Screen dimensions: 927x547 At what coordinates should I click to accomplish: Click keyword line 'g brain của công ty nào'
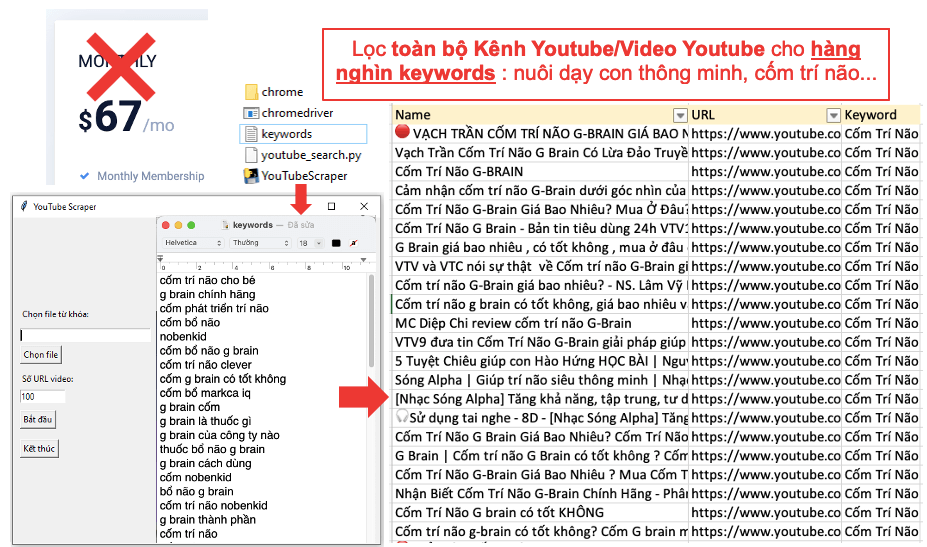(x=220, y=435)
